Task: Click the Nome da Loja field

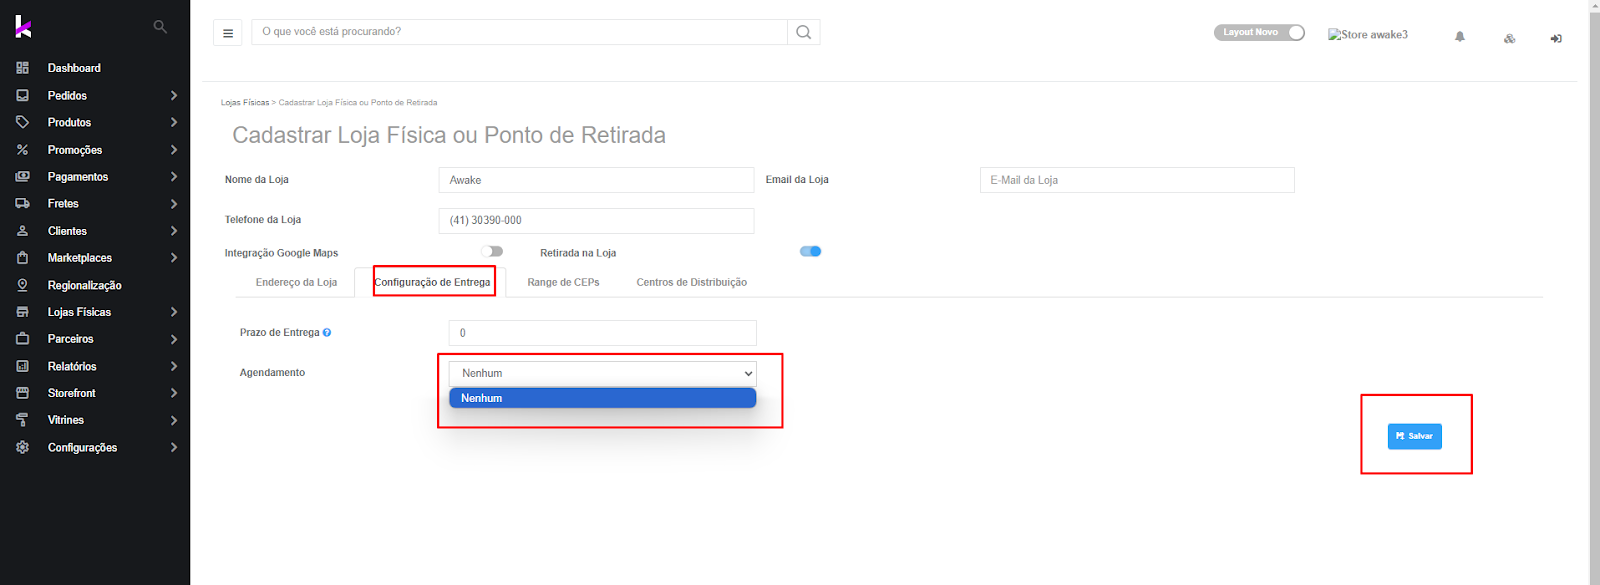Action: [596, 180]
